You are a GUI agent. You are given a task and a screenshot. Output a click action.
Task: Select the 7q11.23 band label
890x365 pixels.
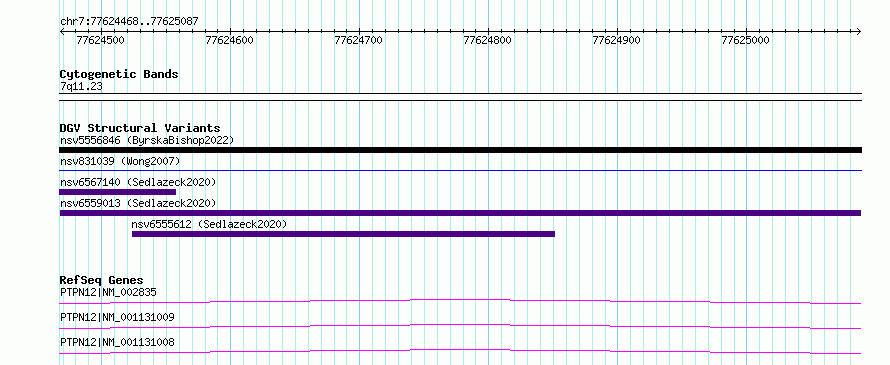point(81,87)
